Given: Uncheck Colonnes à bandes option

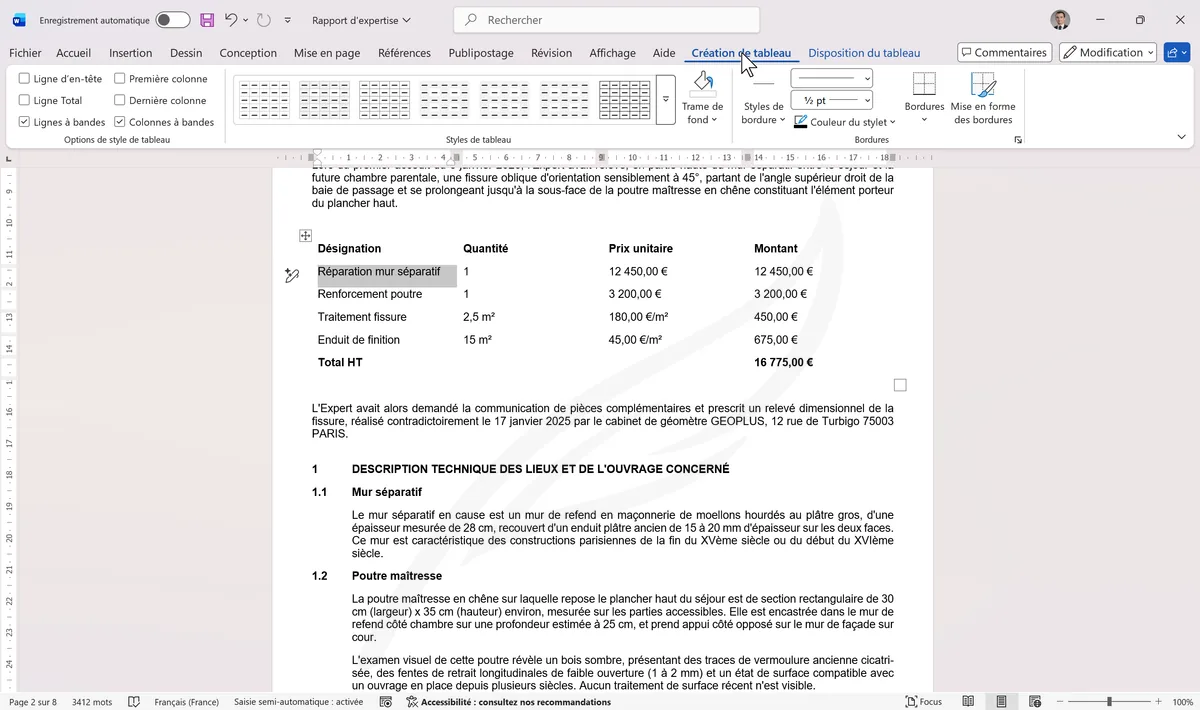Looking at the screenshot, I should click(120, 122).
